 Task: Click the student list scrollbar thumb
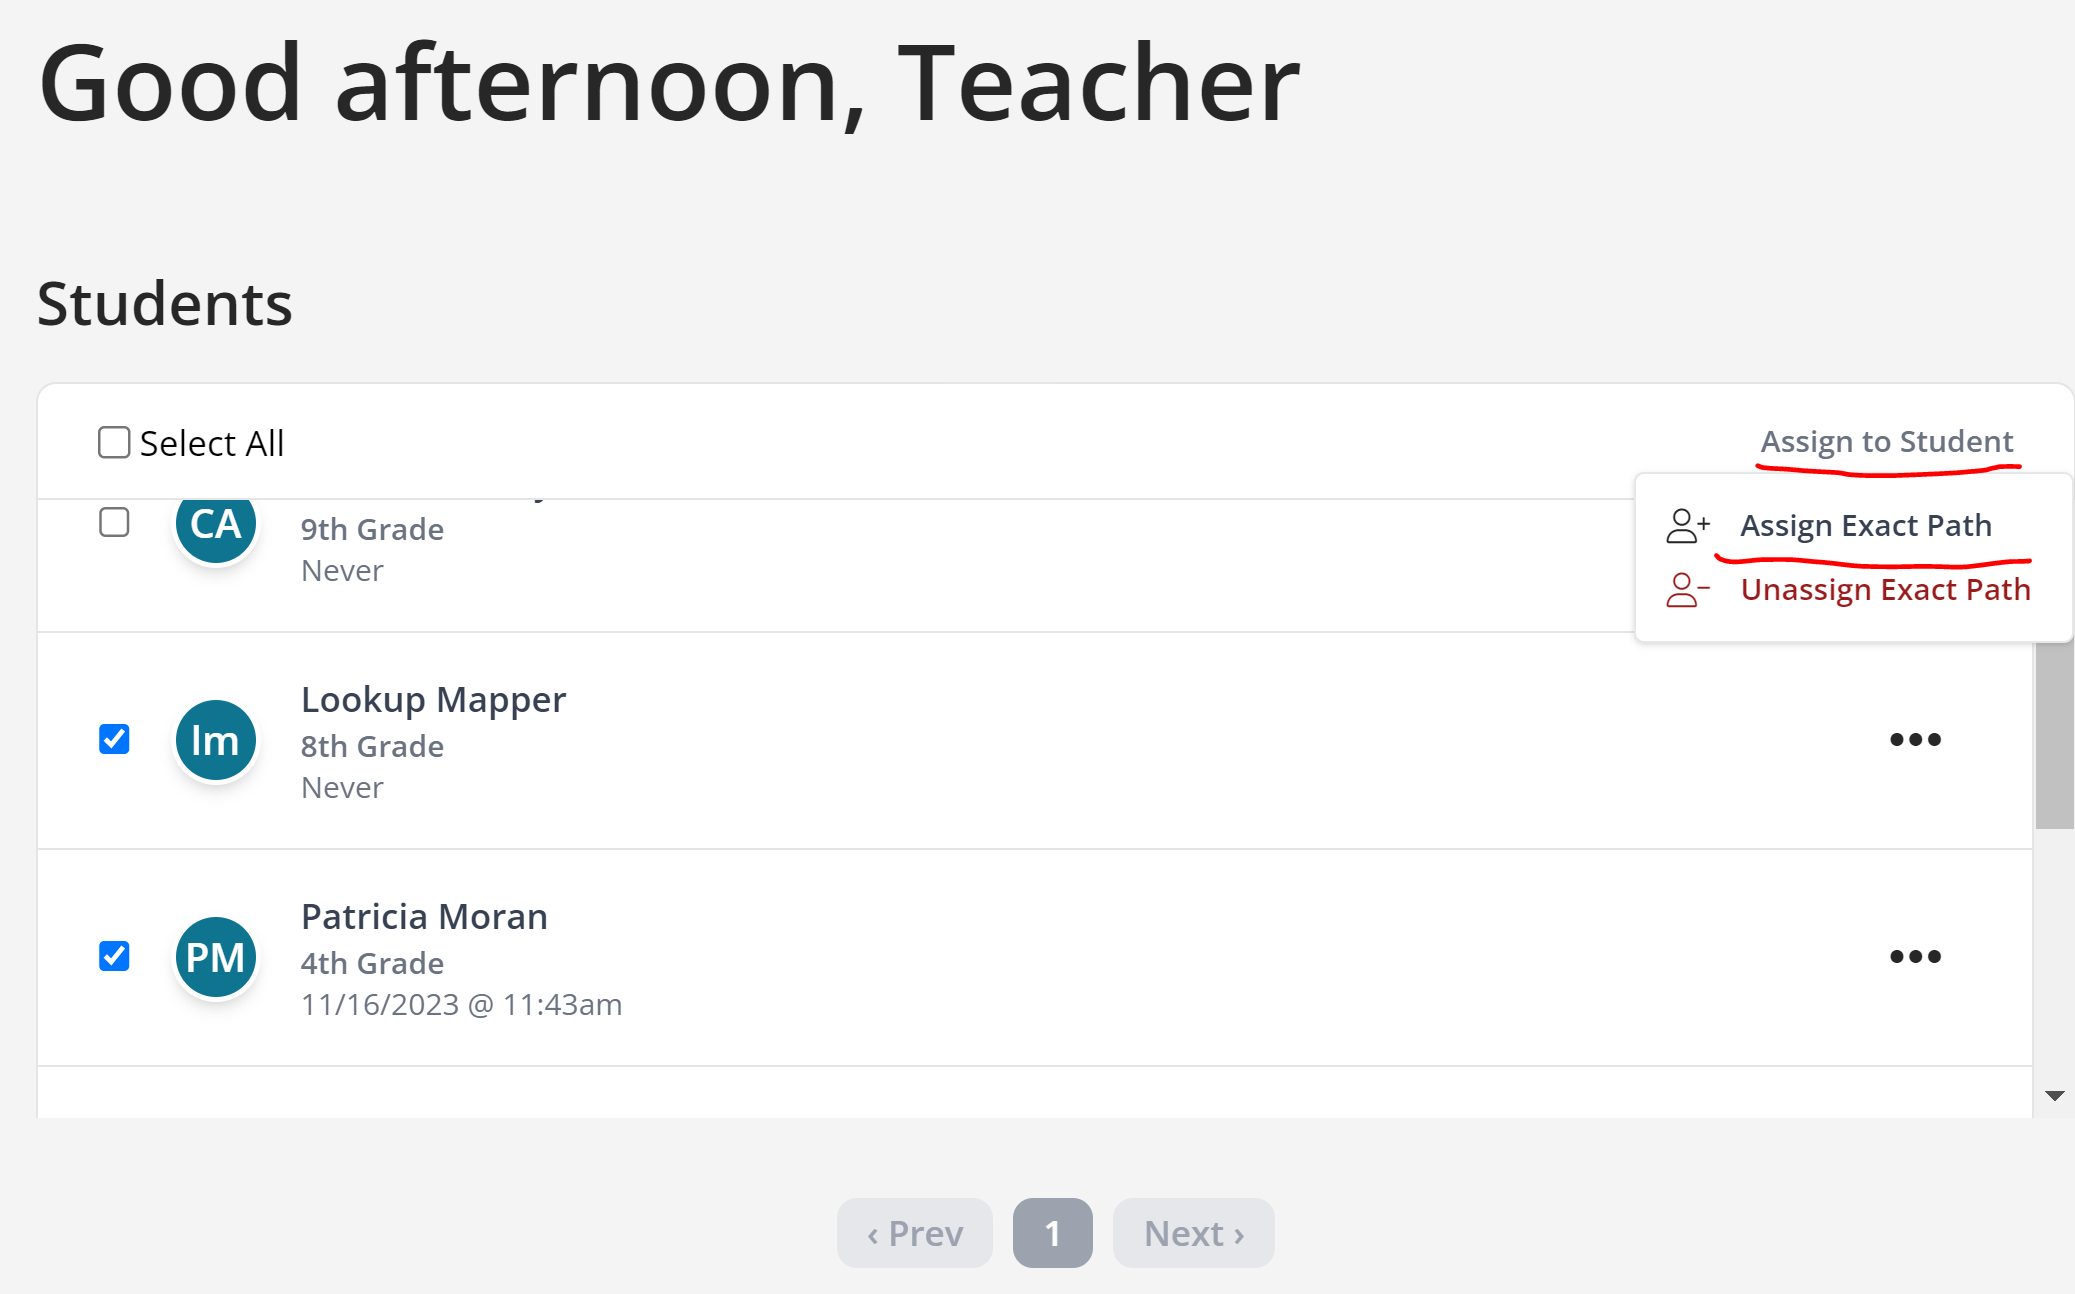coord(2055,735)
